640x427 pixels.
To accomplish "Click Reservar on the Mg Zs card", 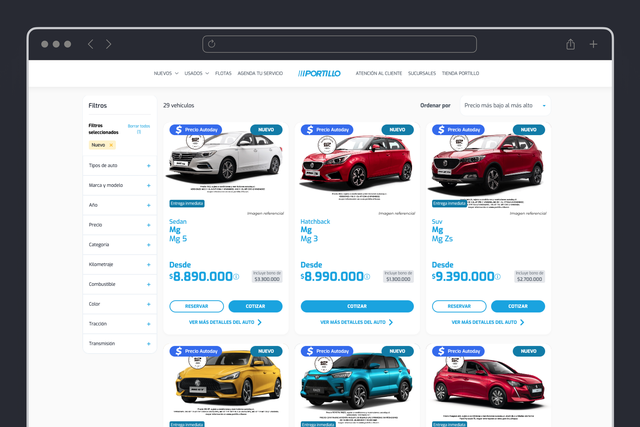I will click(459, 306).
